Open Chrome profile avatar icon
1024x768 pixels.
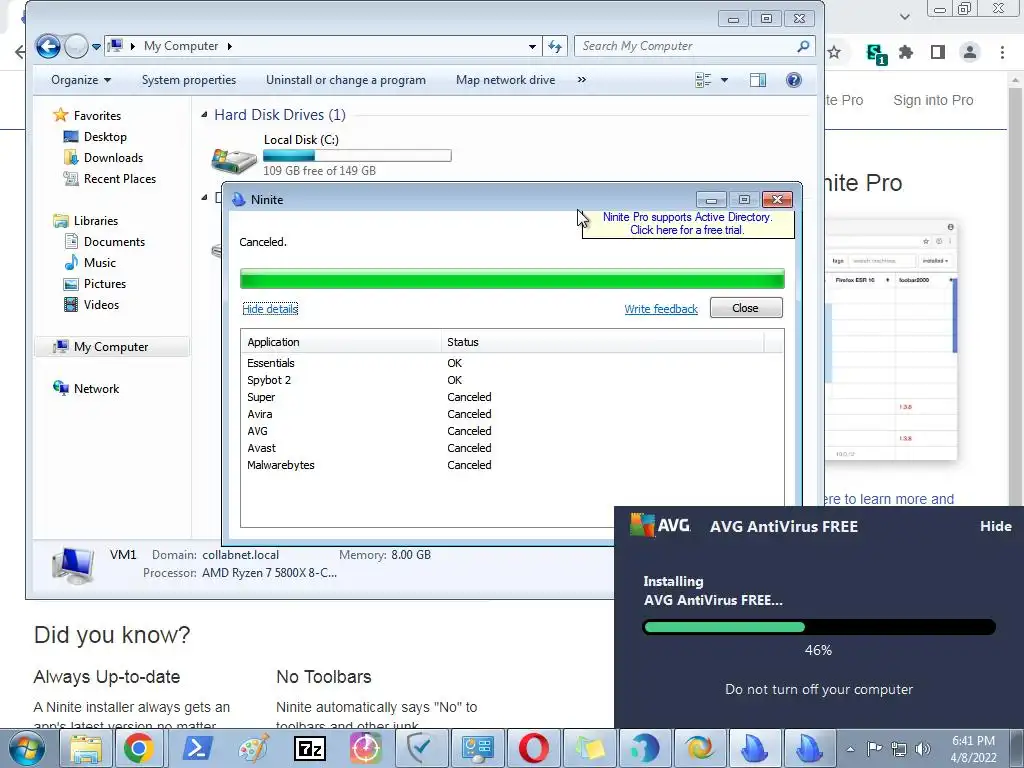tap(970, 52)
